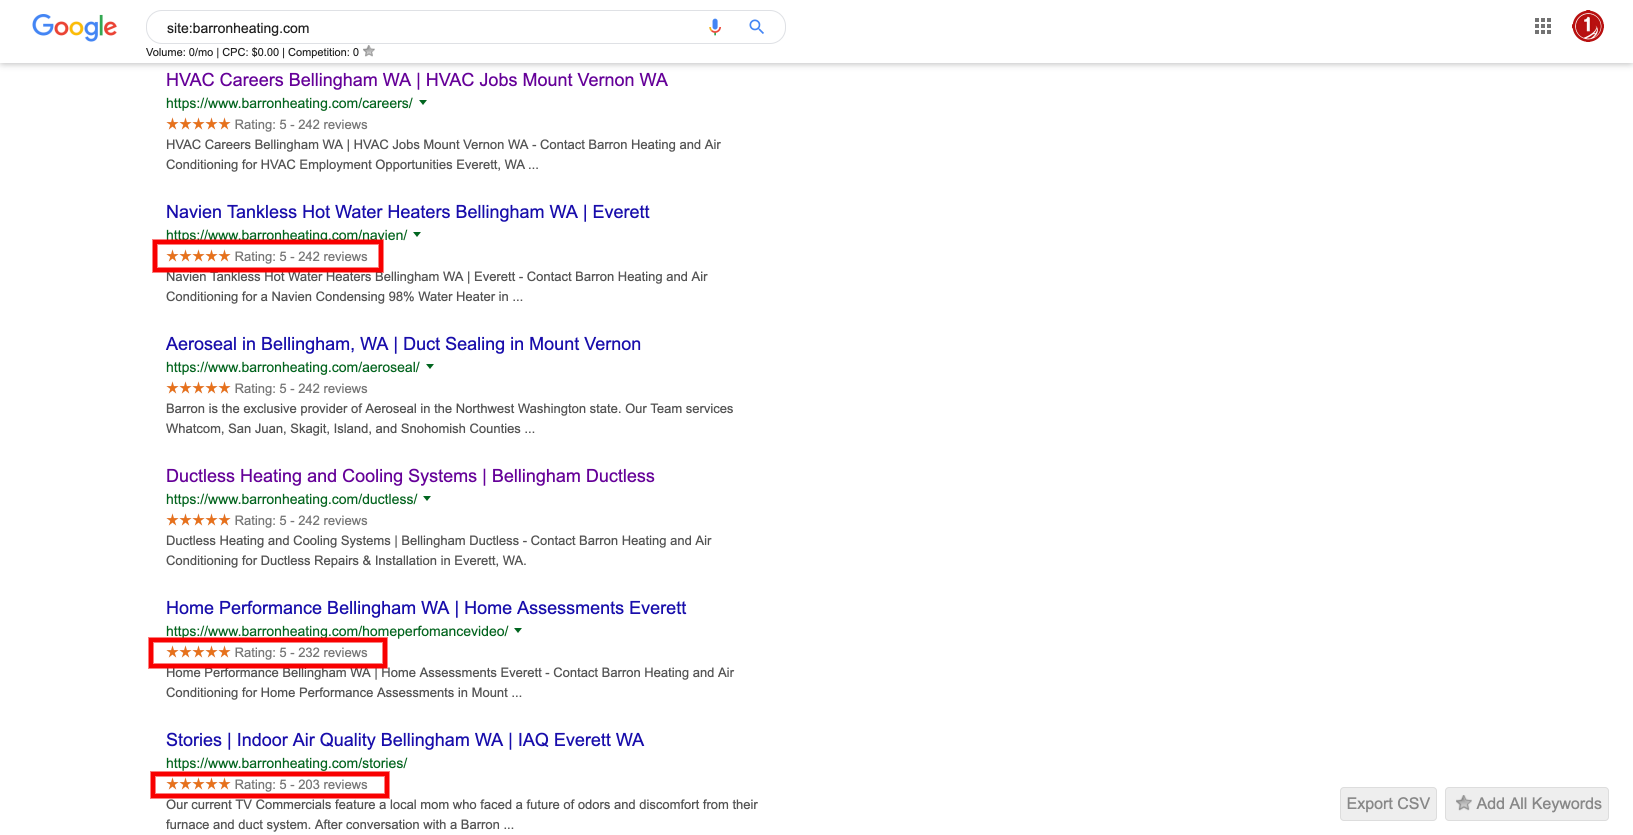Click the search box containing site:barronheating.com

pos(466,27)
